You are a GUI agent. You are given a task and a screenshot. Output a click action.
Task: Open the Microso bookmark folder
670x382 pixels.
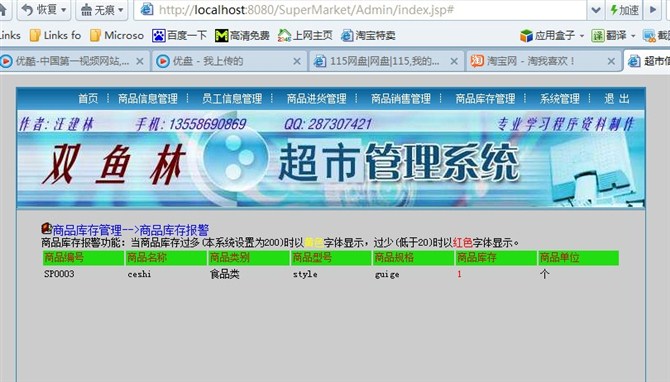[x=117, y=35]
